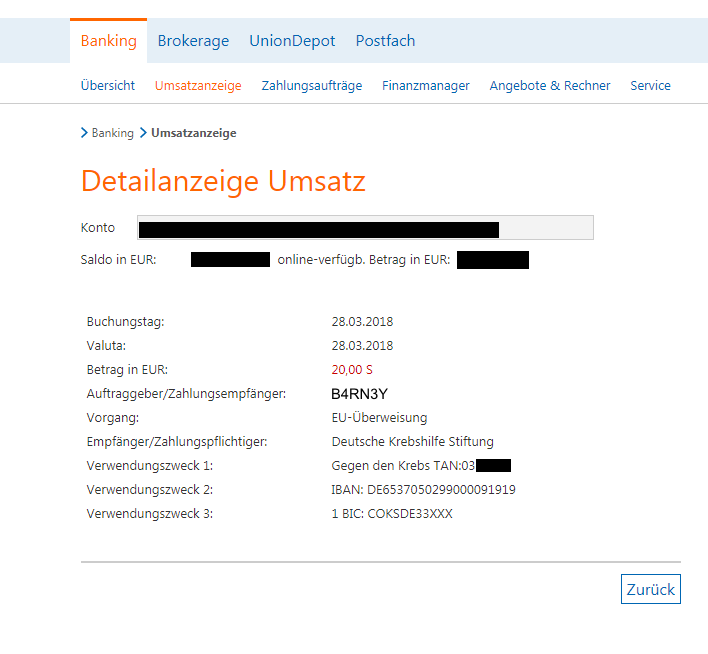Click the chevron before Umsatzanzeige breadcrumb

[143, 133]
